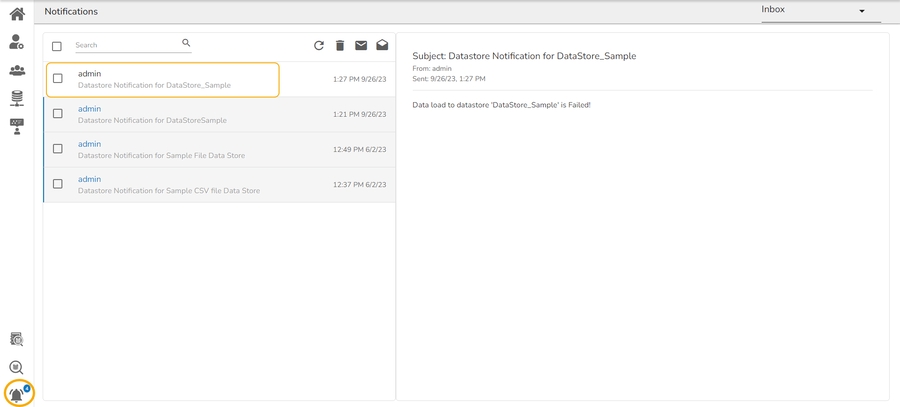900x407 pixels.
Task: Open the user settings sidebar icon
Action: click(17, 42)
